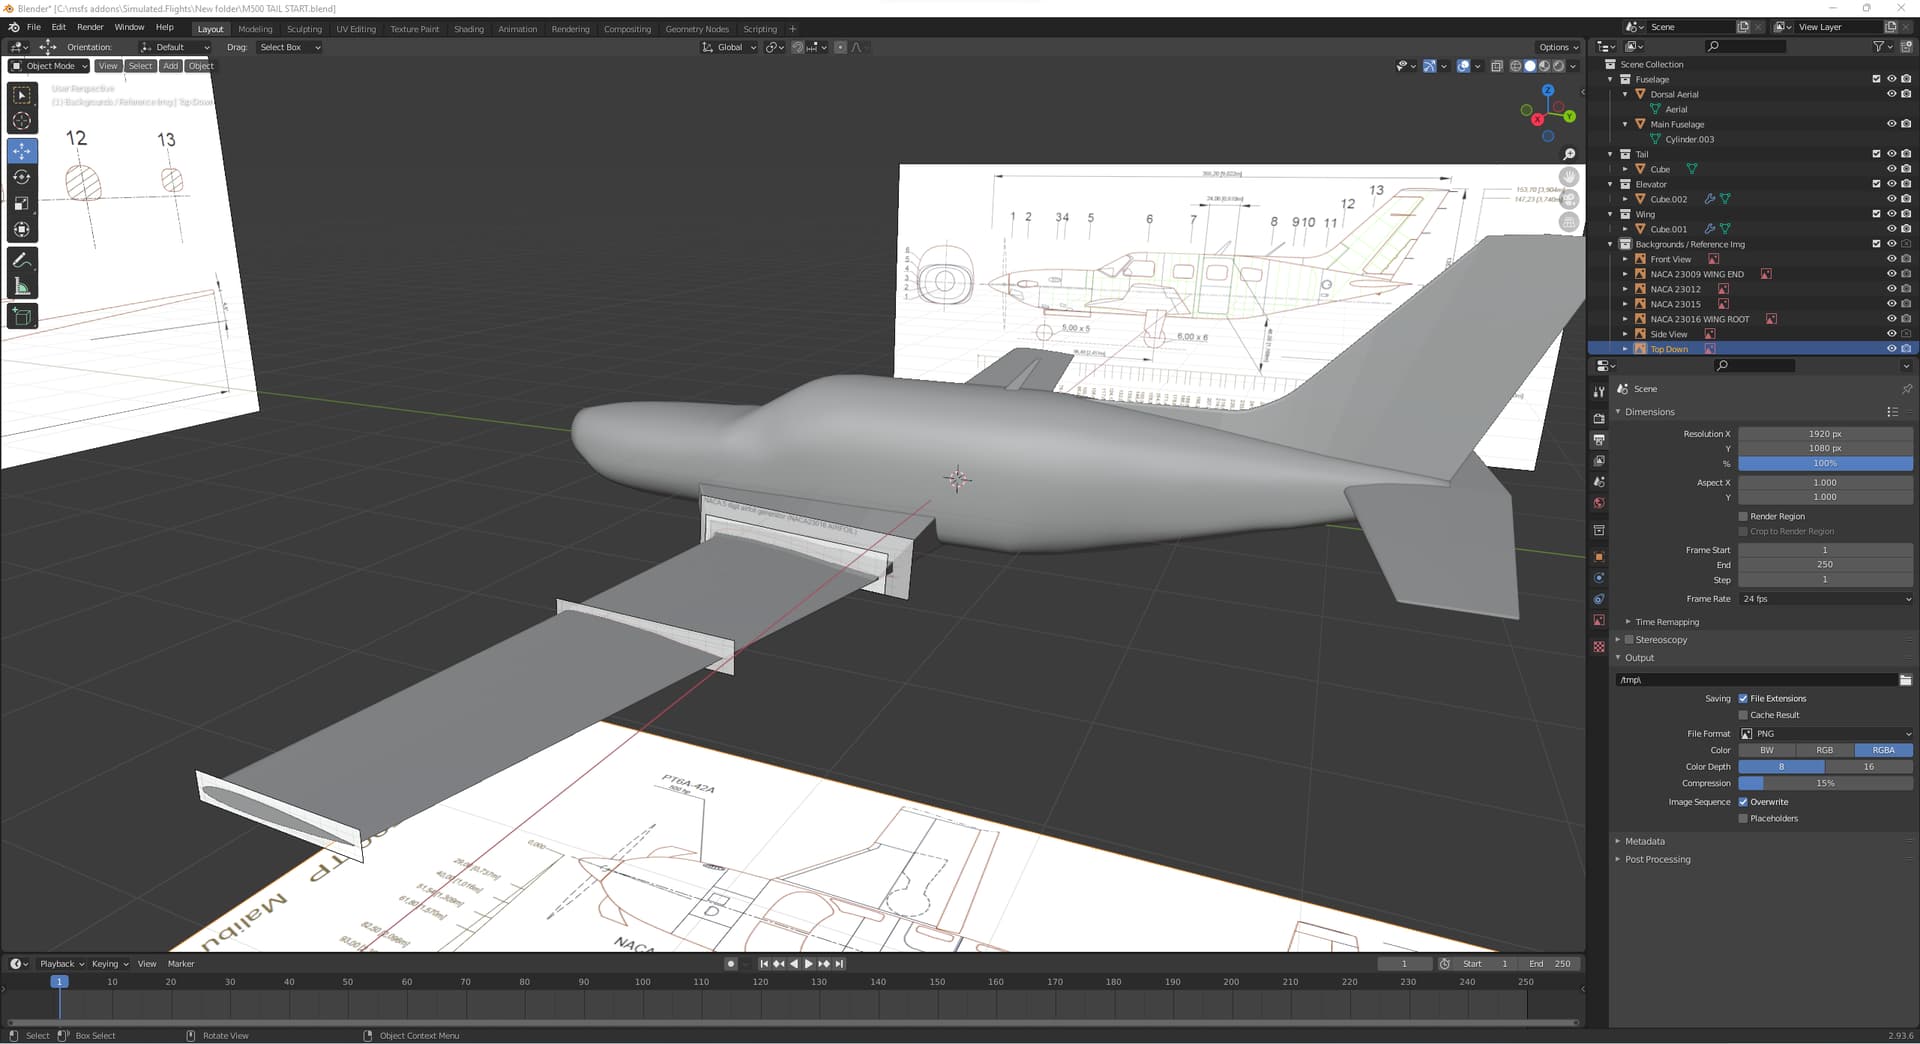Select the Annotate tool

(22, 260)
